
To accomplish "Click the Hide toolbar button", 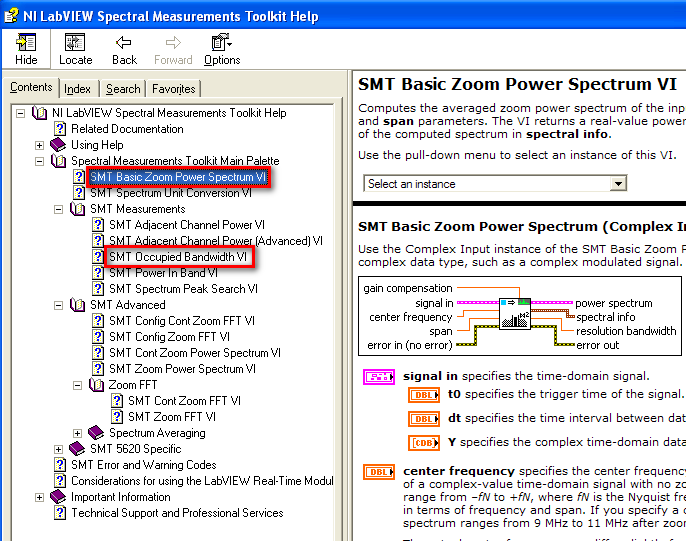I will [26, 49].
